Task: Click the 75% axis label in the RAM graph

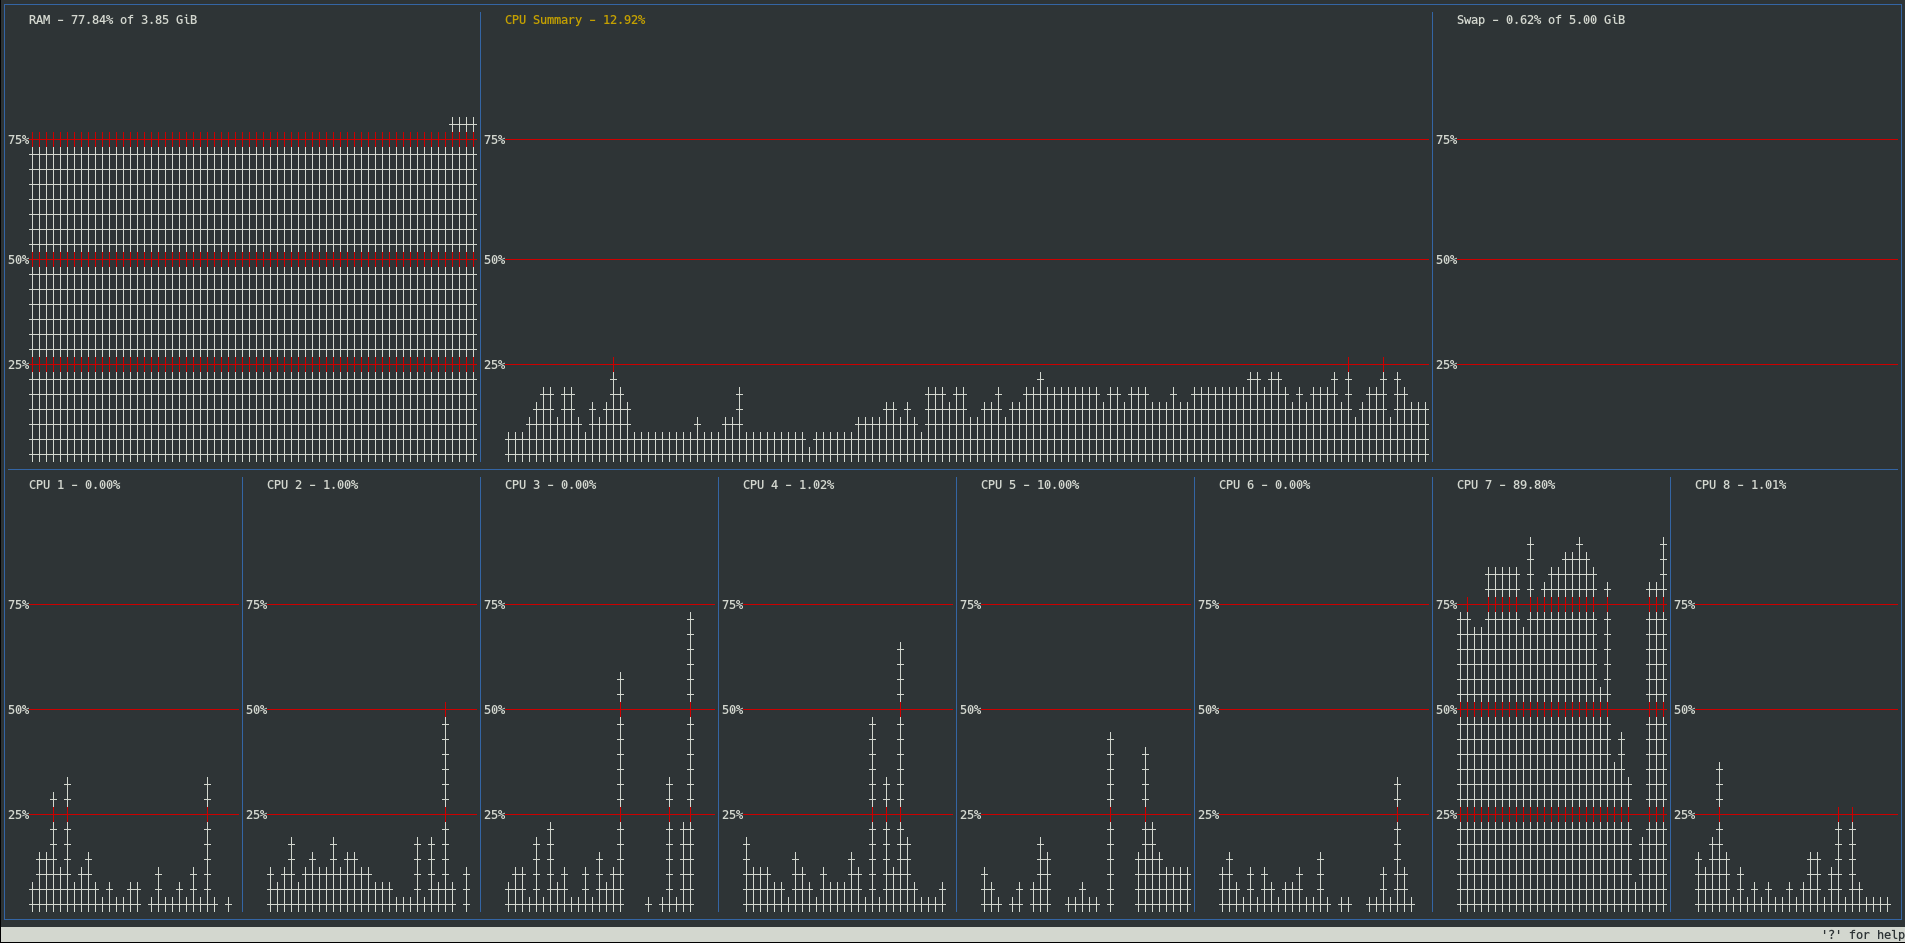Action: click(19, 140)
